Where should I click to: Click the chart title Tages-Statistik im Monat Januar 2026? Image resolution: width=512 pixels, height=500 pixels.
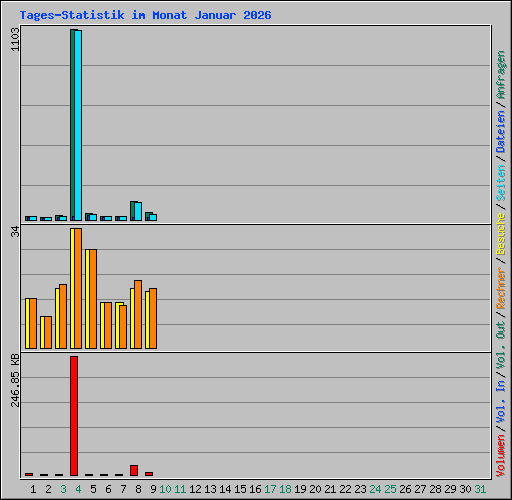click(x=145, y=15)
